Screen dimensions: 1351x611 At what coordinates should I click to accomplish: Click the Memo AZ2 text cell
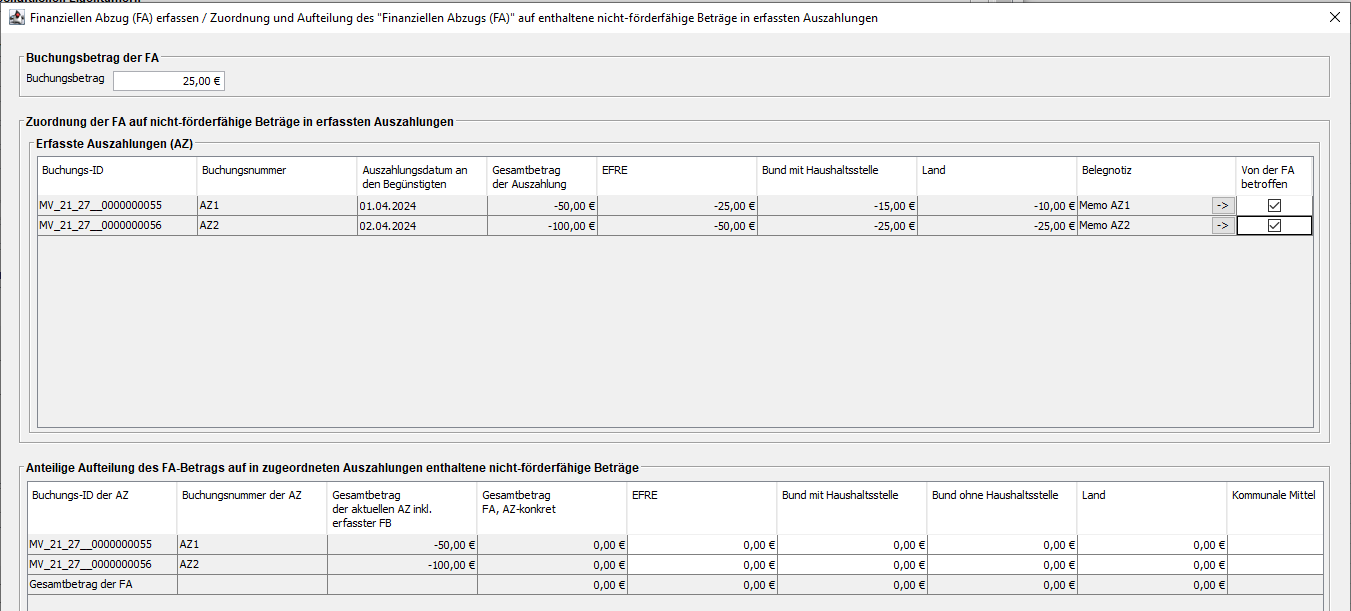click(x=1143, y=225)
